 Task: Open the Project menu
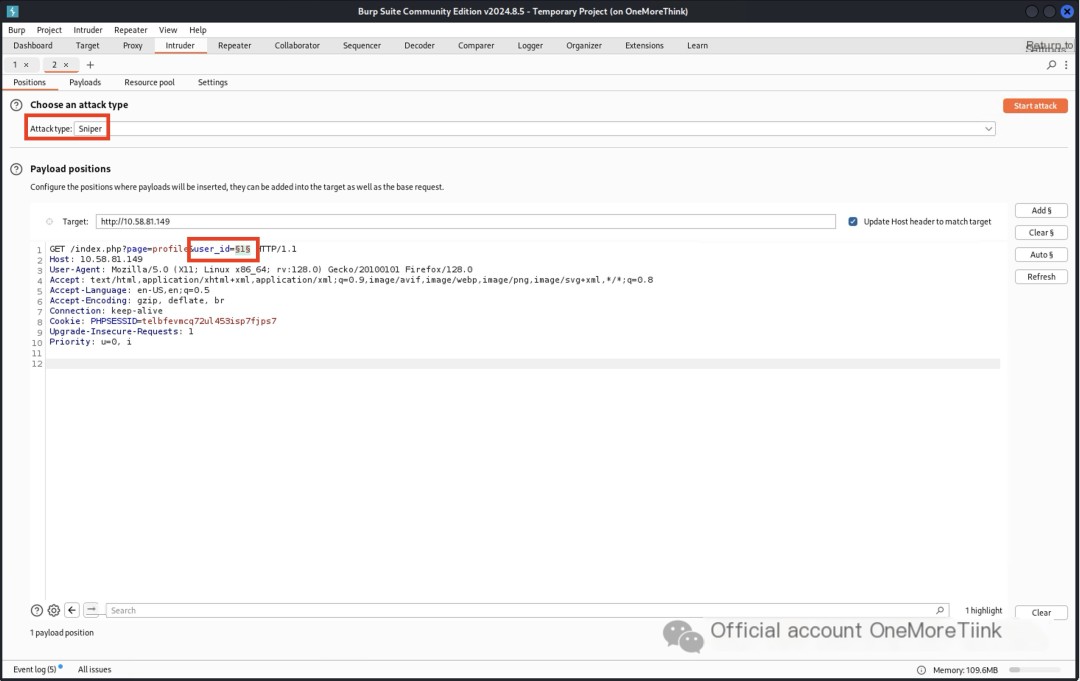click(49, 30)
